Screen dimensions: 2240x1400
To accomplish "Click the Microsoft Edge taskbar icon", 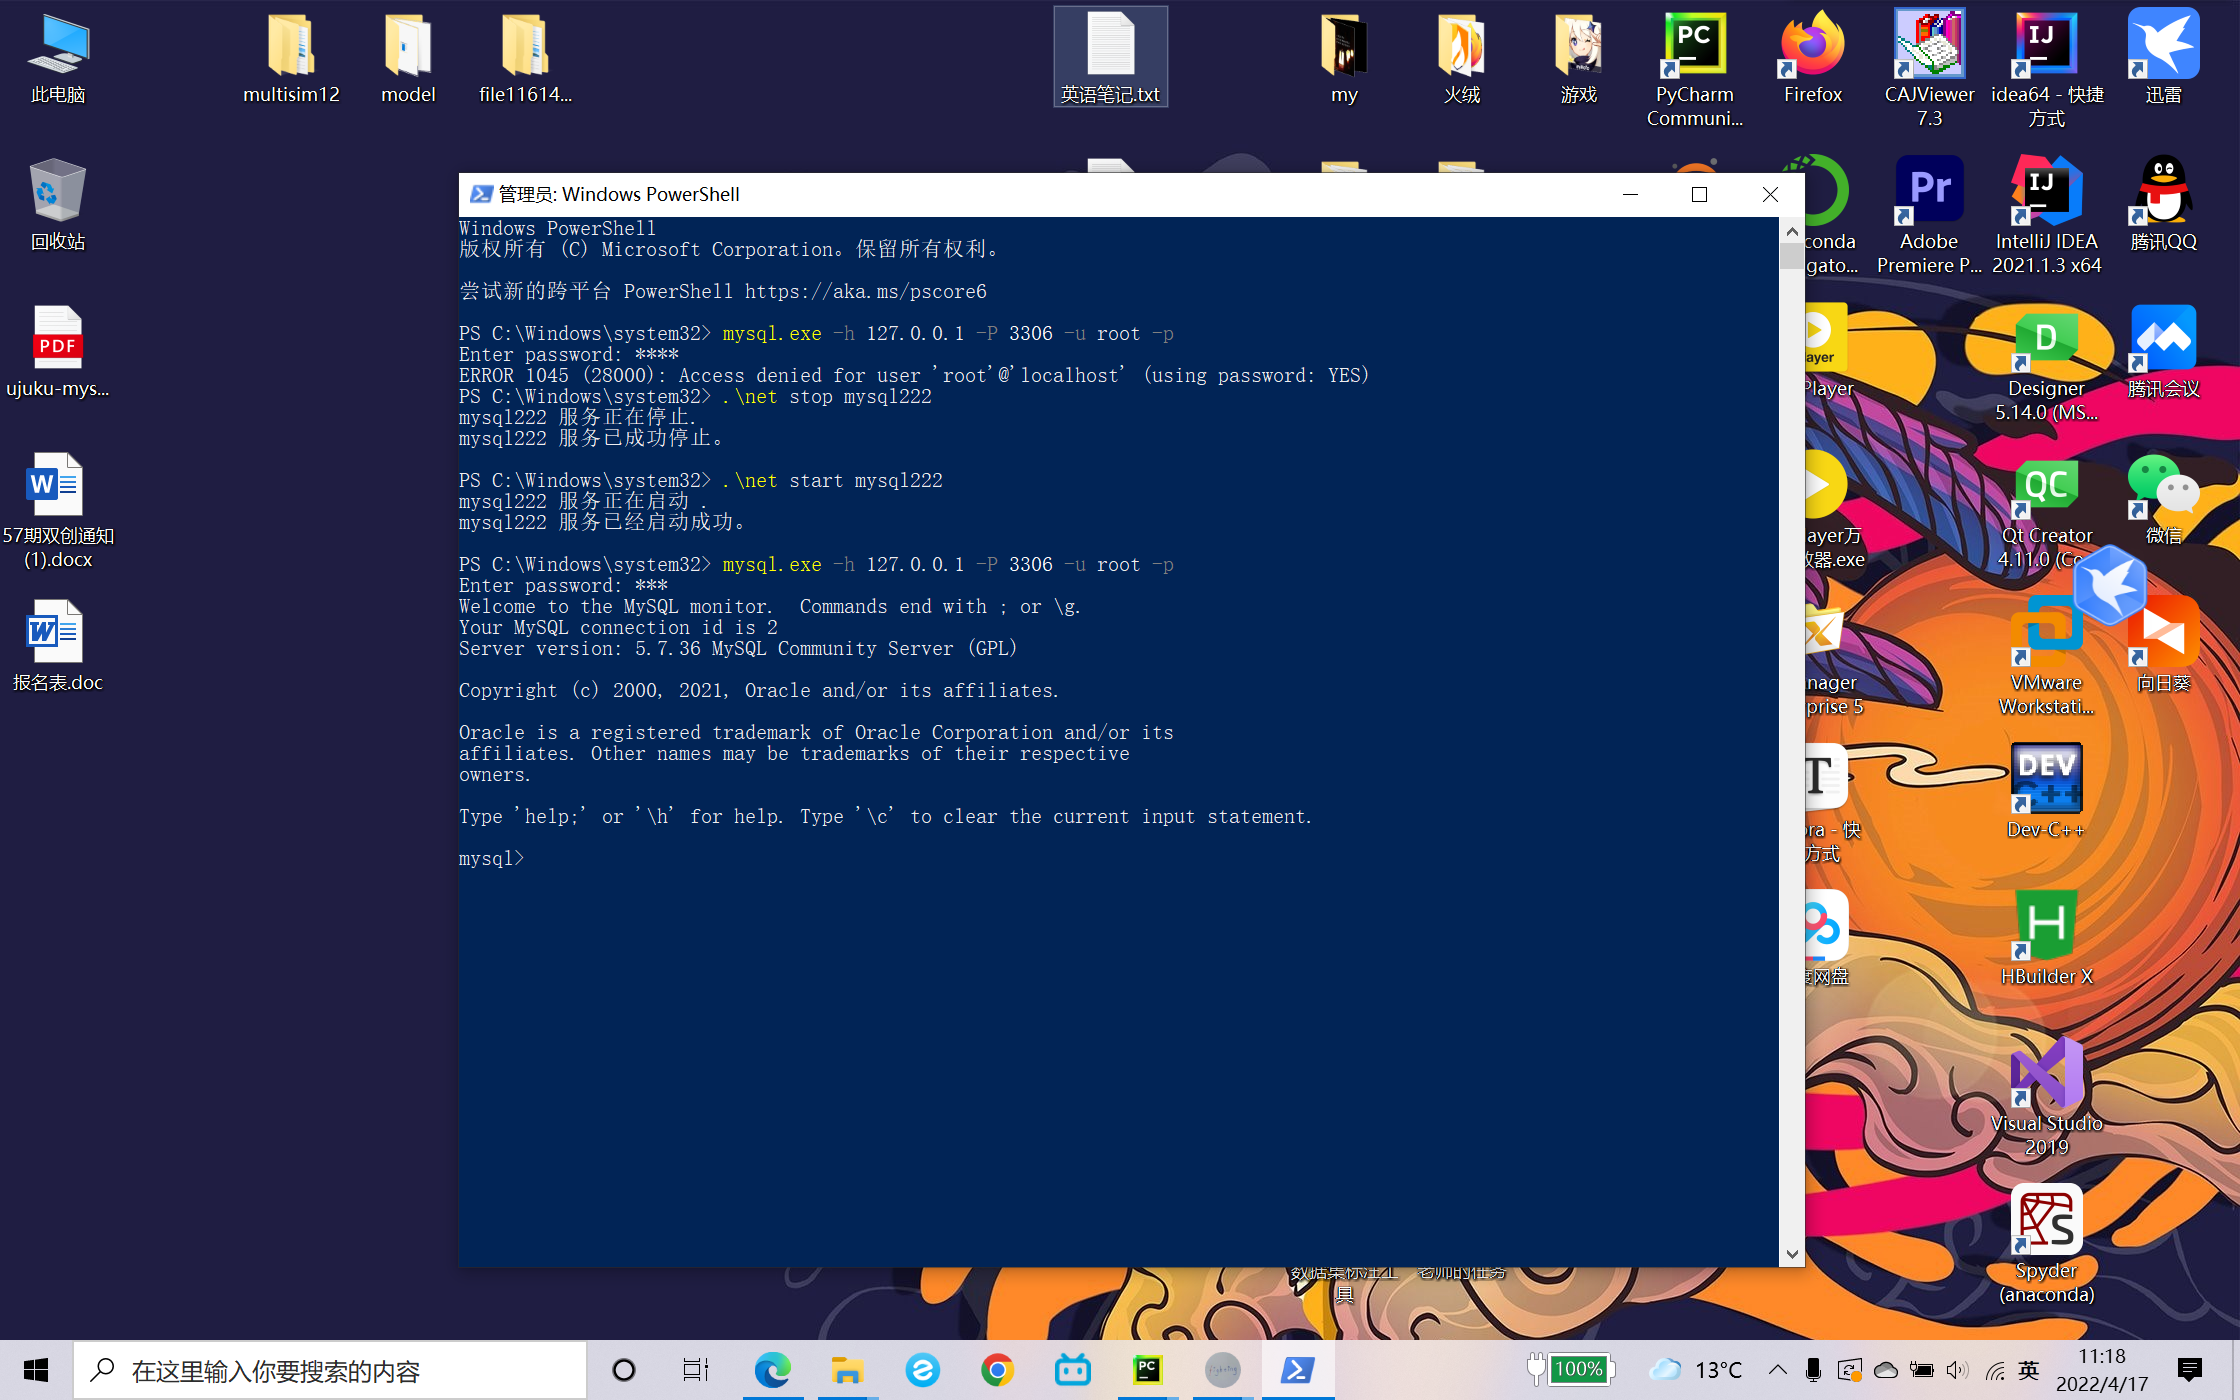I will pos(772,1370).
